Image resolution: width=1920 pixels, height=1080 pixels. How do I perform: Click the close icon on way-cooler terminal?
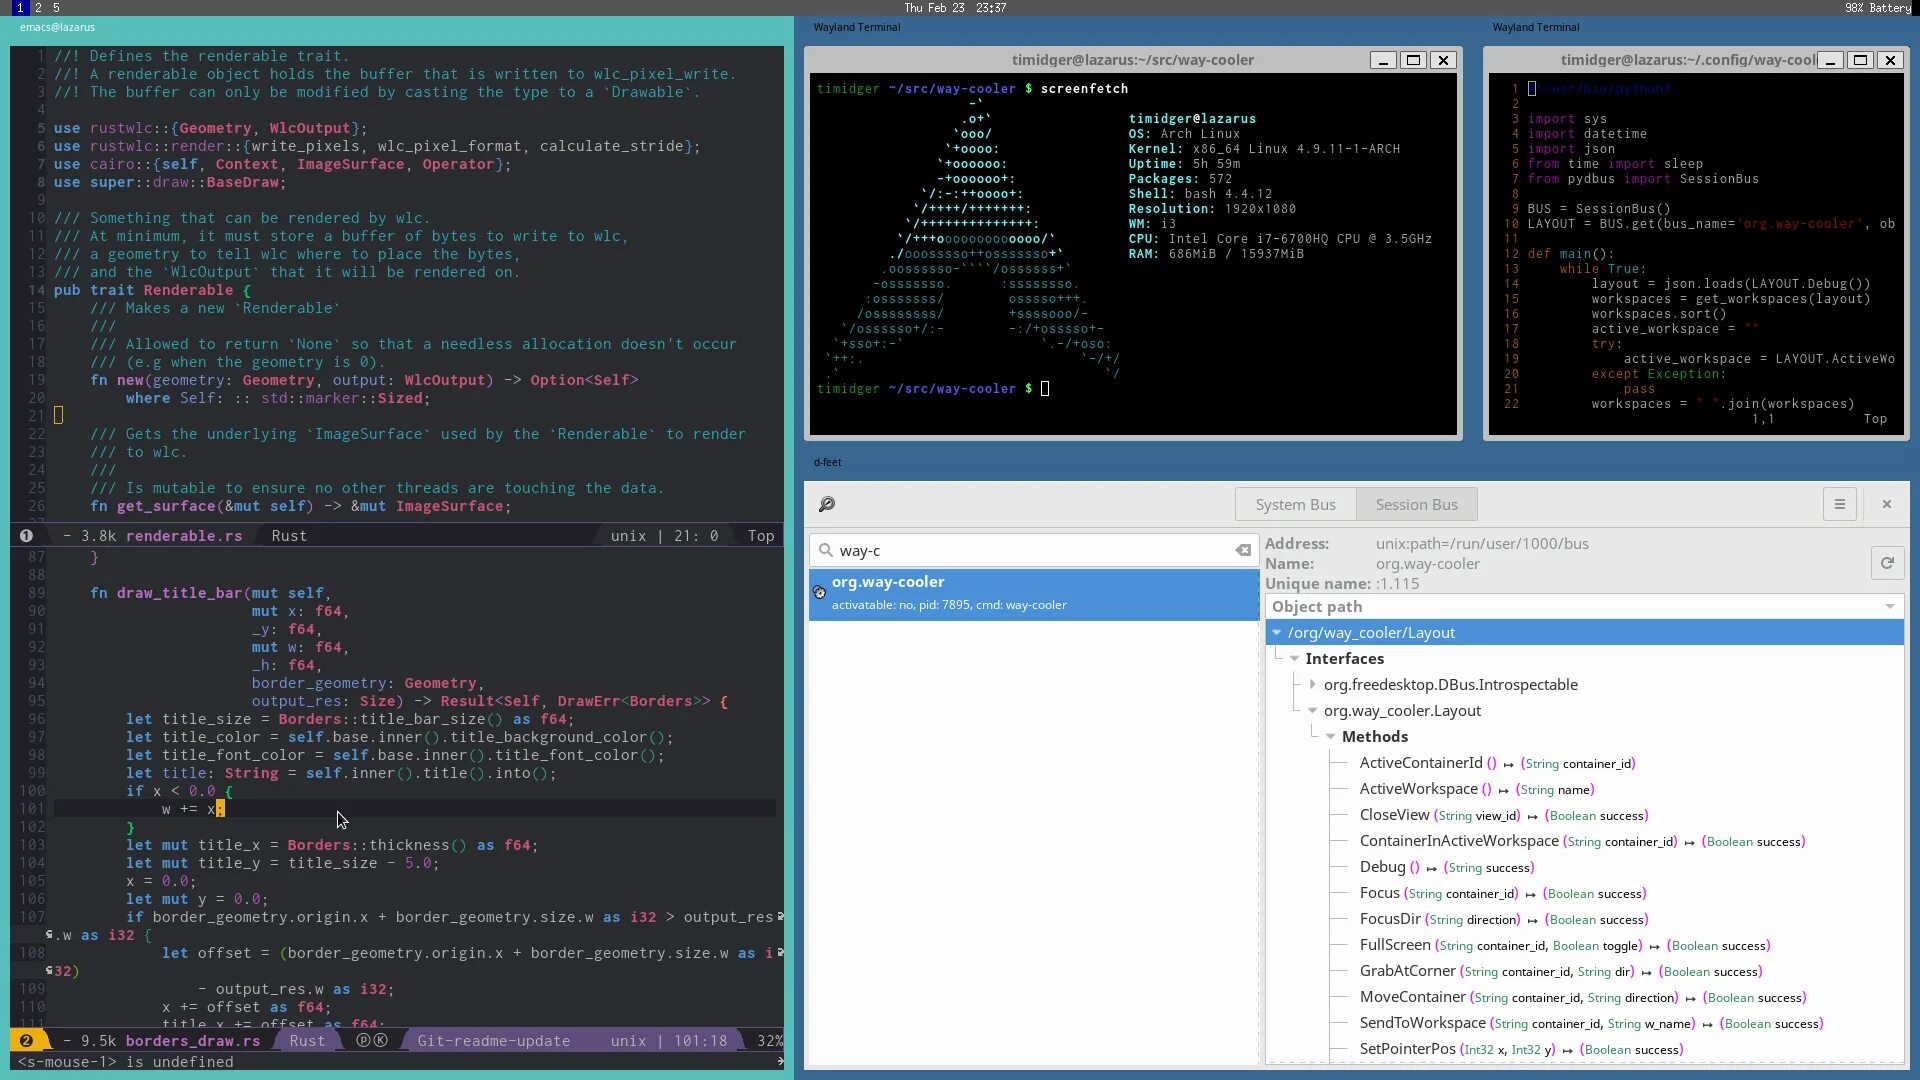(1441, 59)
